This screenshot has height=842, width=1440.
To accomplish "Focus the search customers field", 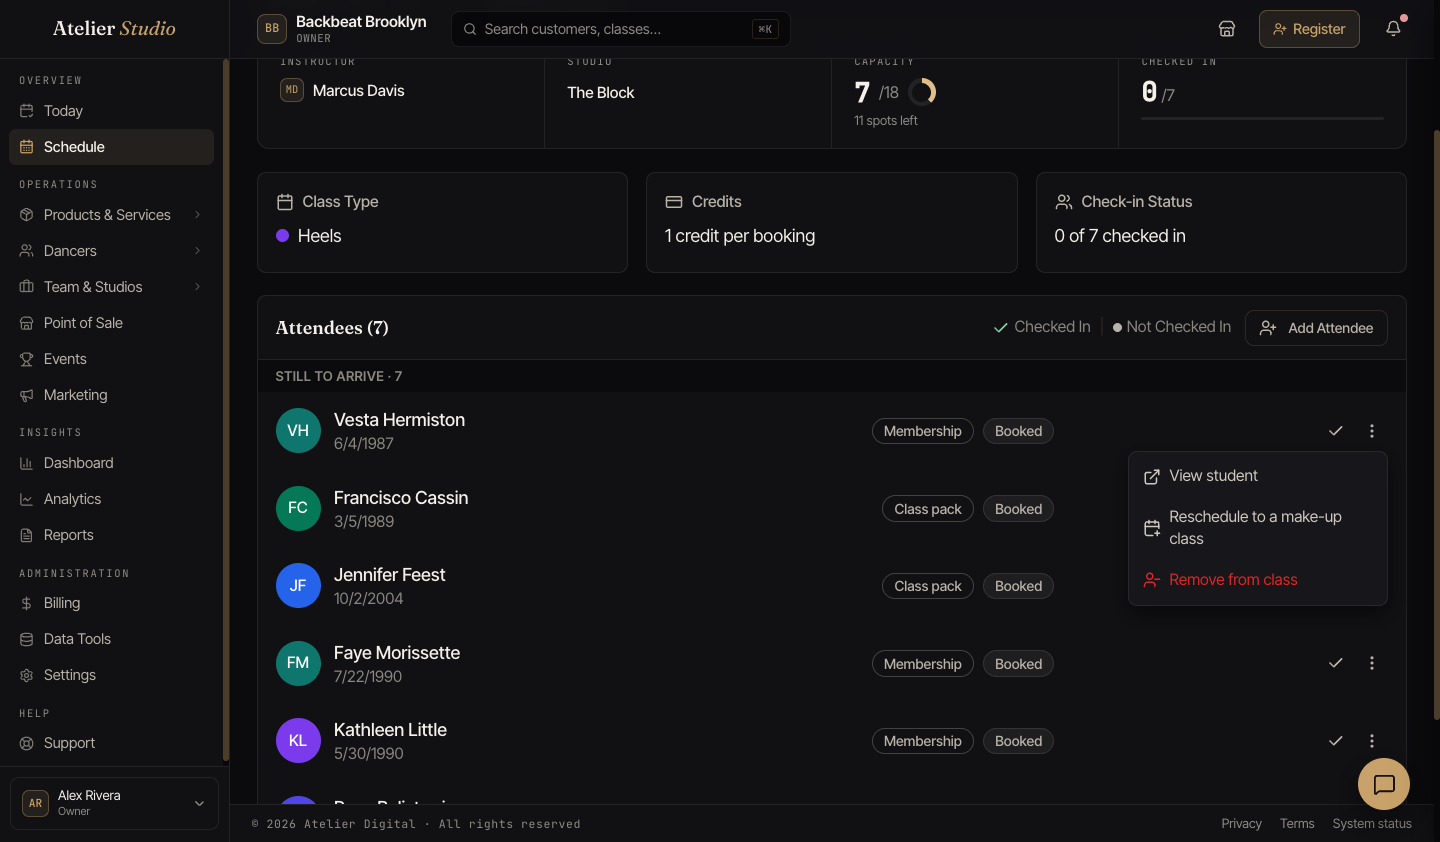I will (x=621, y=29).
